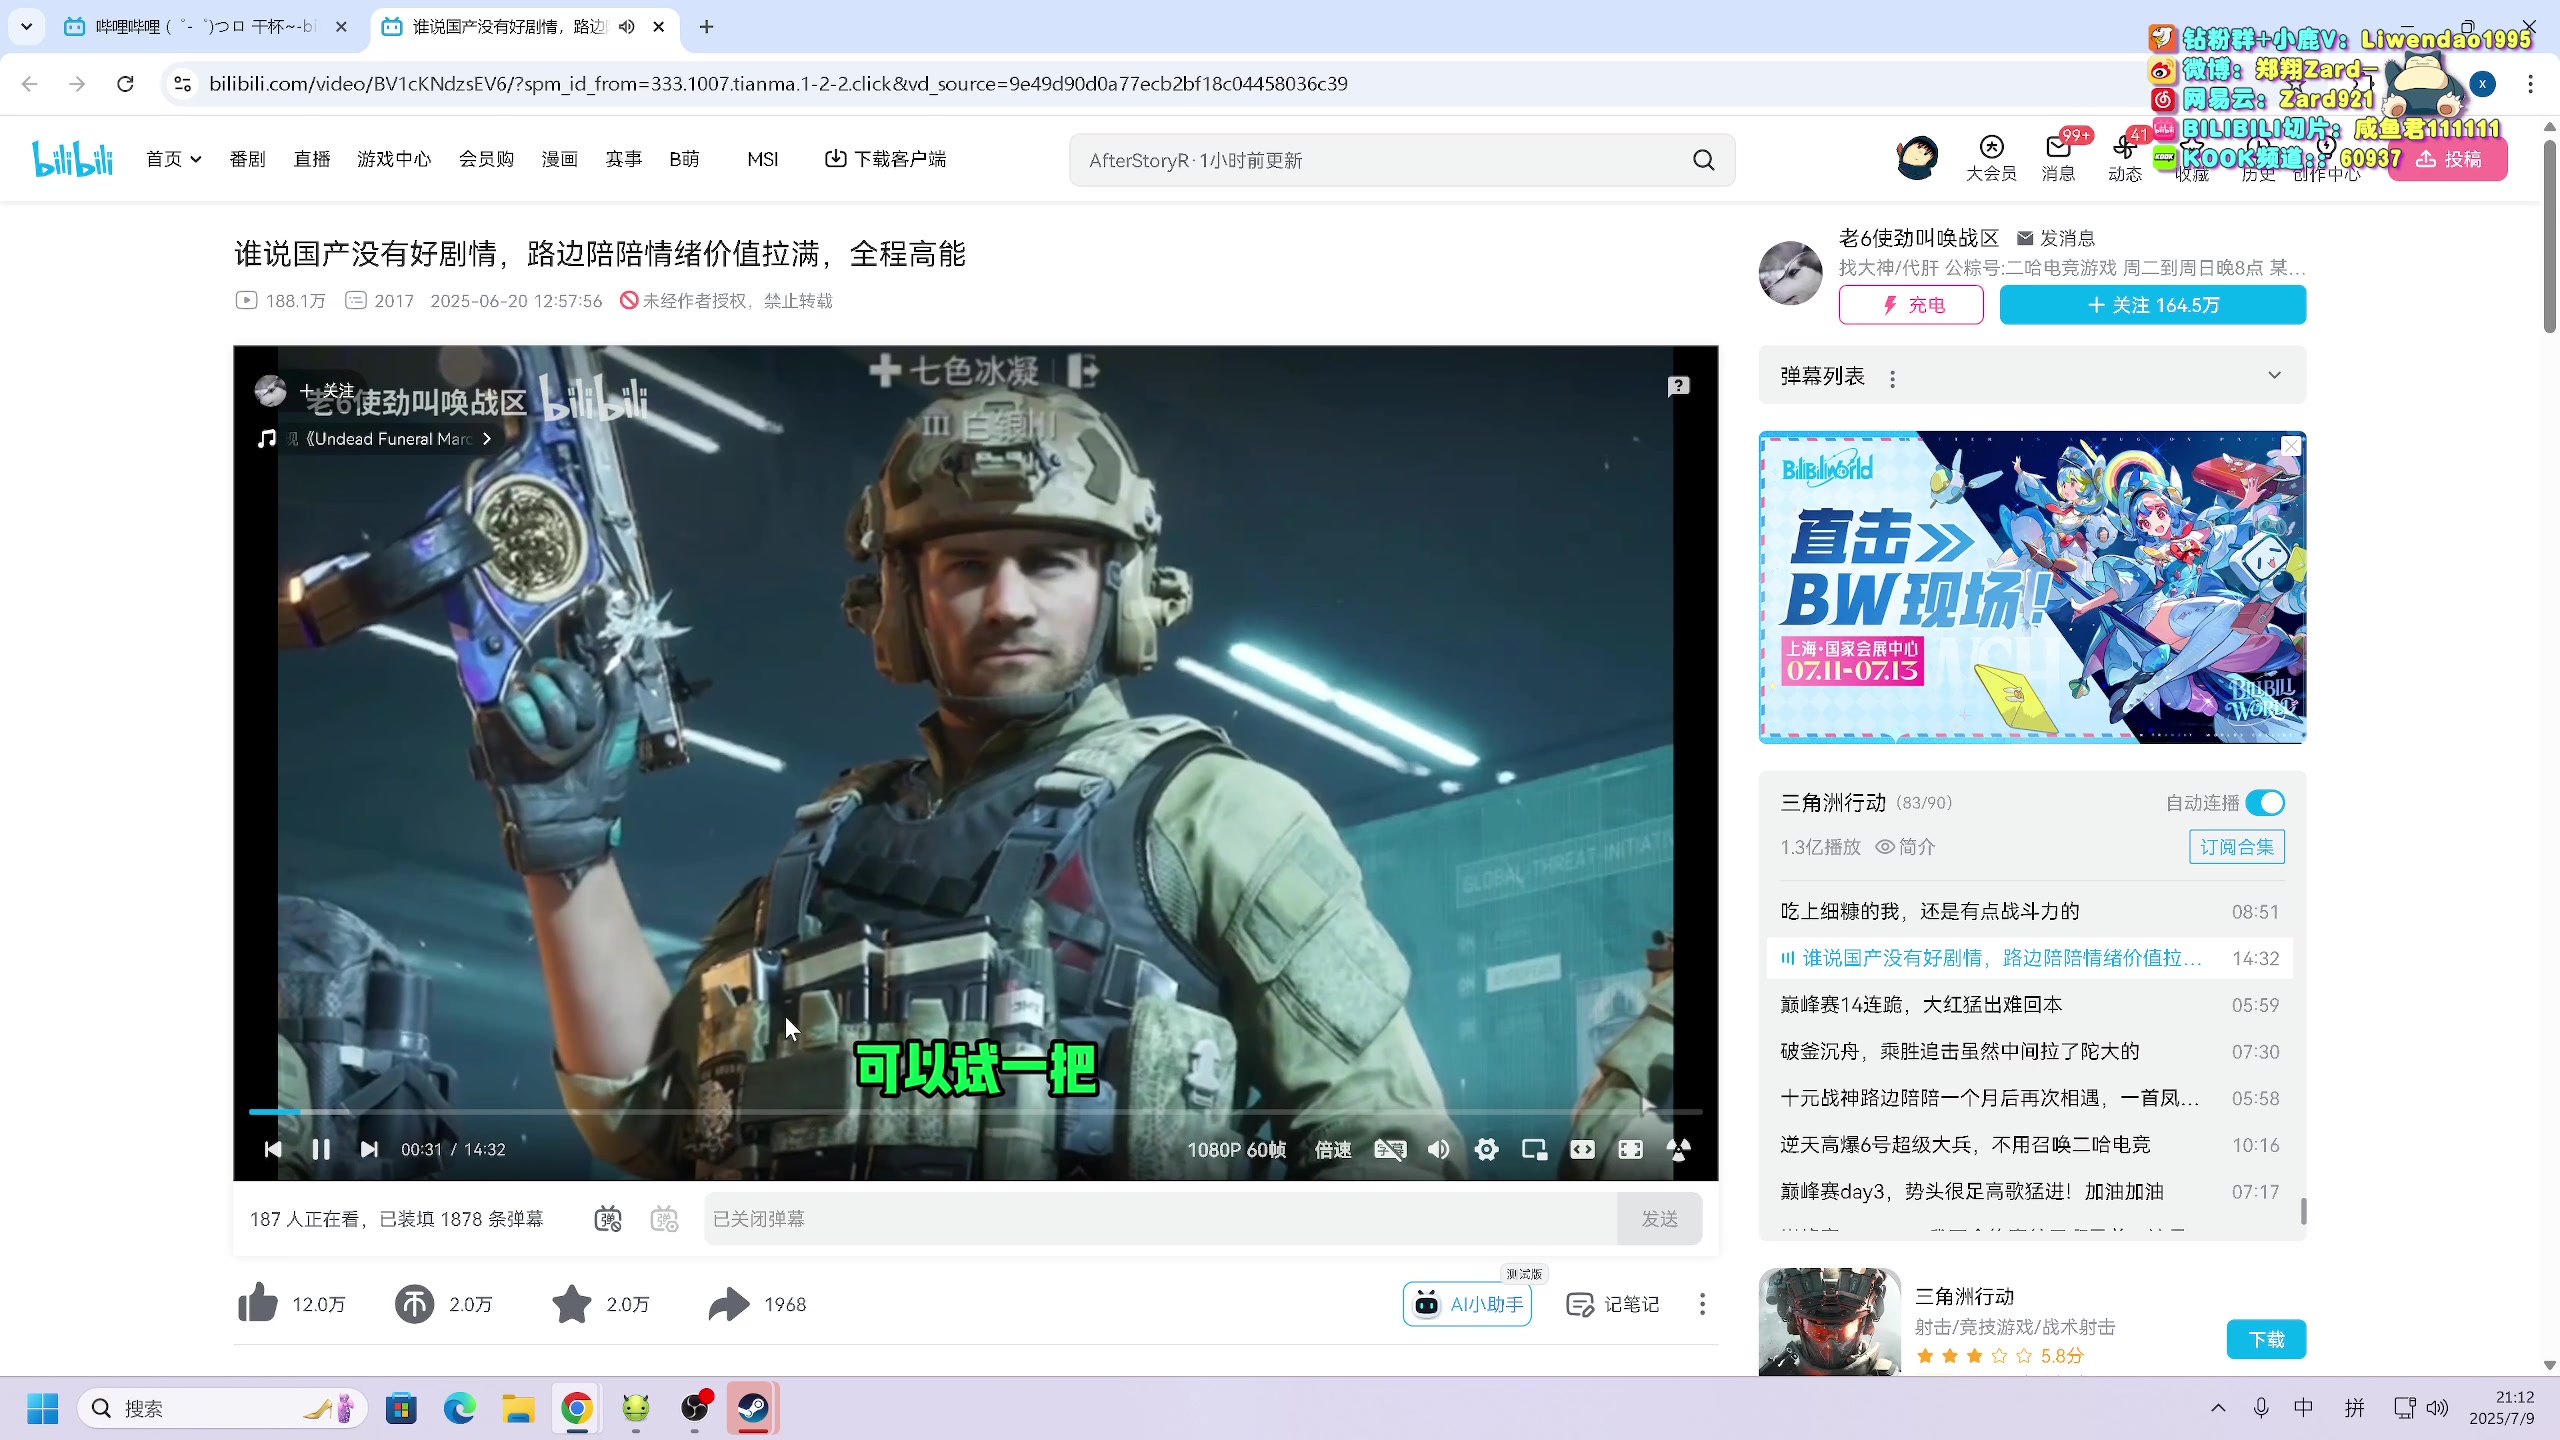This screenshot has width=2560, height=1440.
Task: Go to previous video in player
Action: coord(272,1149)
